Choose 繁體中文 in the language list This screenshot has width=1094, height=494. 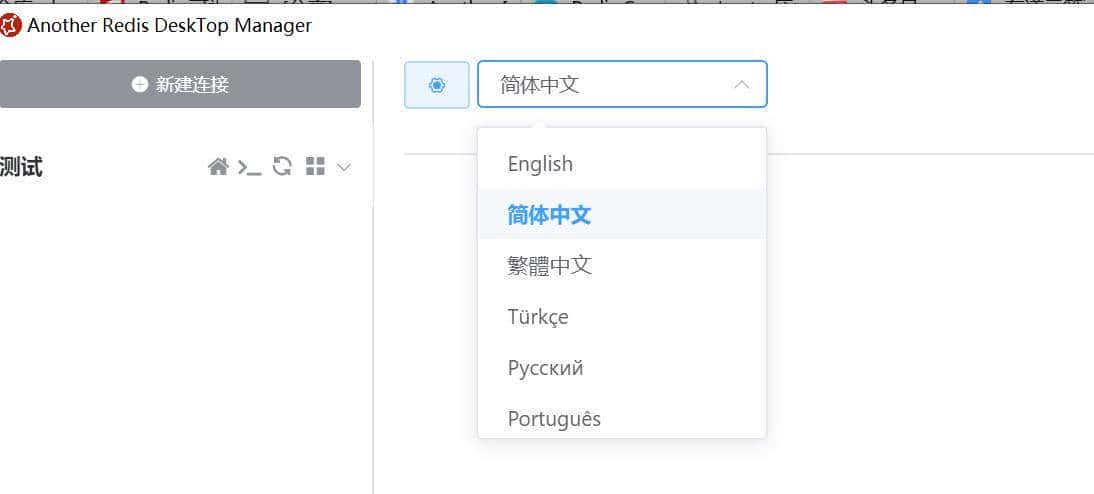[x=622, y=265]
